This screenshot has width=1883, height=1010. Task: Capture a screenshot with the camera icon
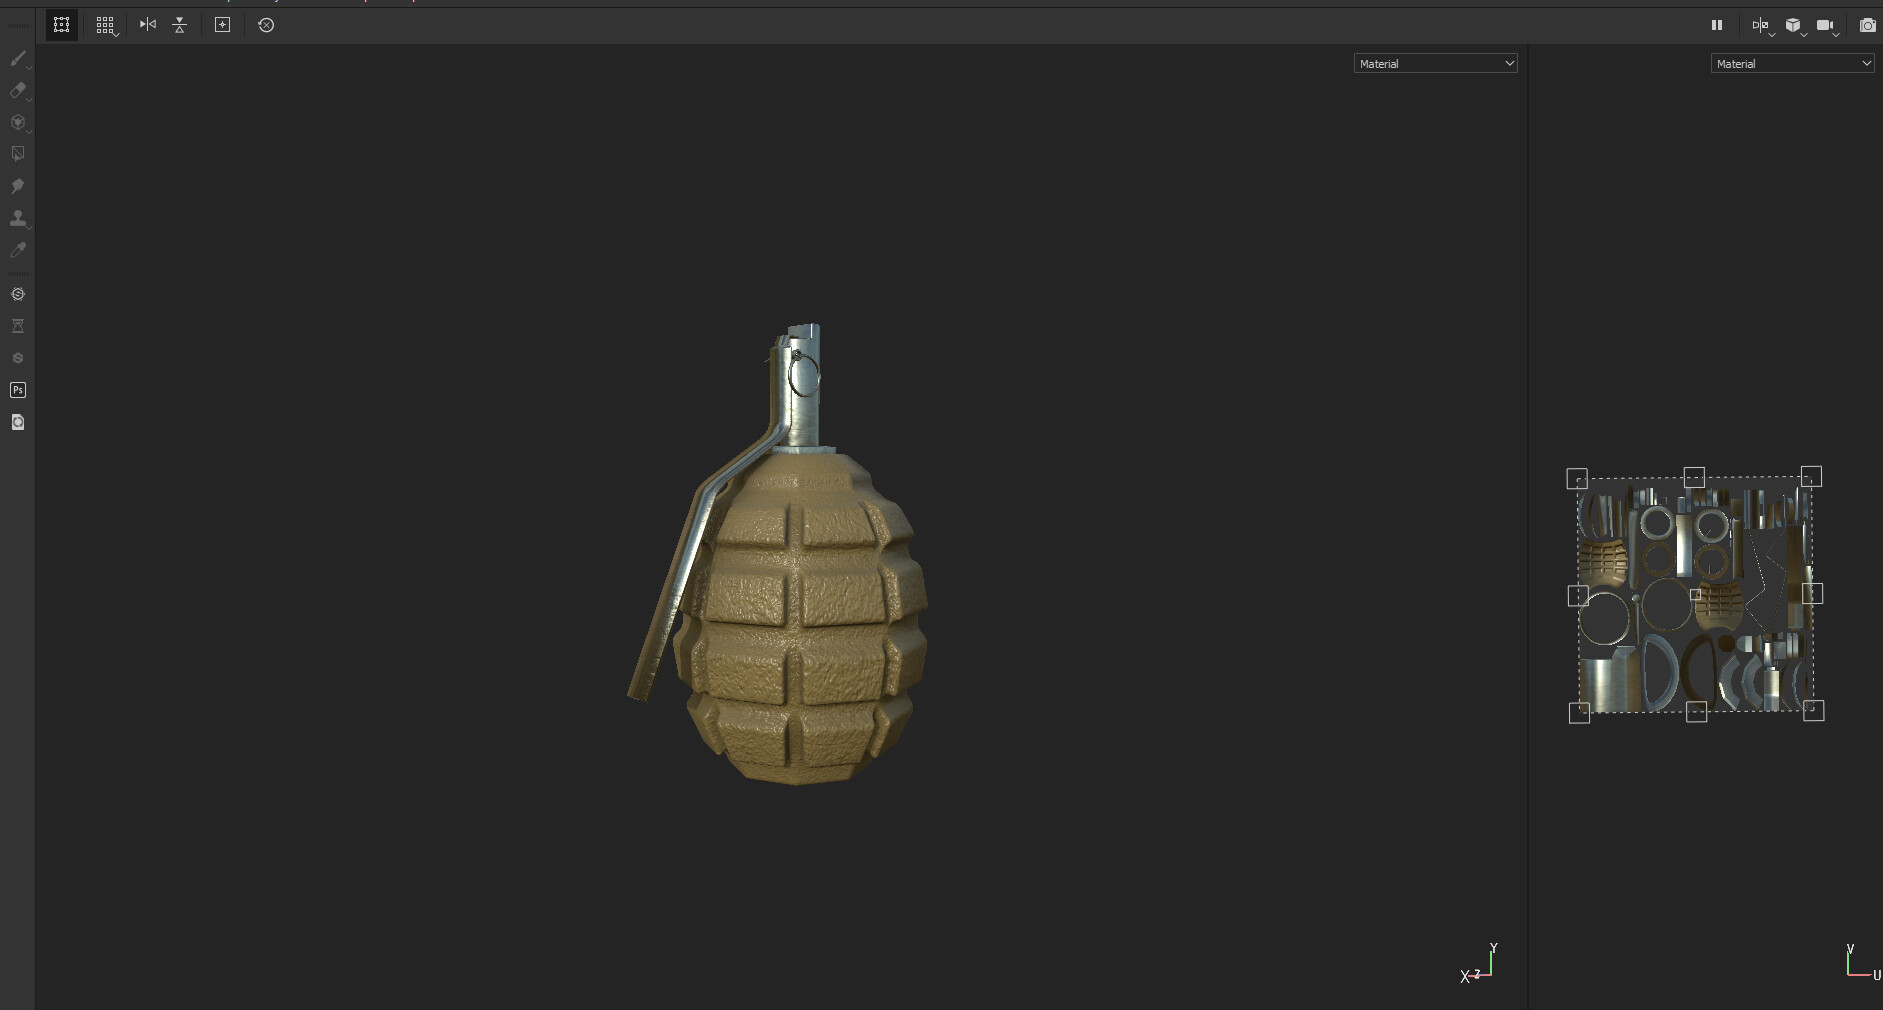(1868, 25)
